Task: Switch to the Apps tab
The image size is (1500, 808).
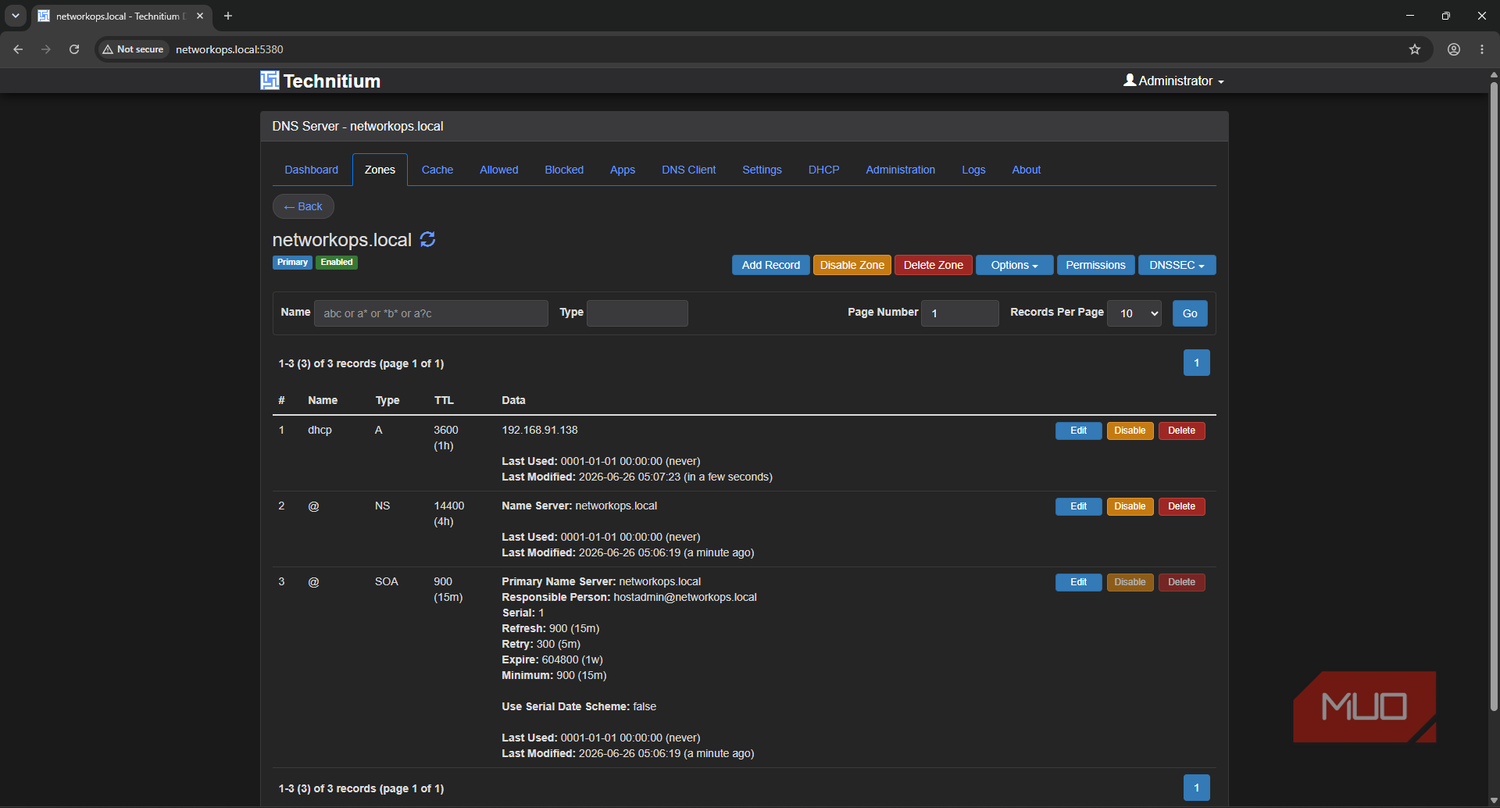Action: (622, 170)
